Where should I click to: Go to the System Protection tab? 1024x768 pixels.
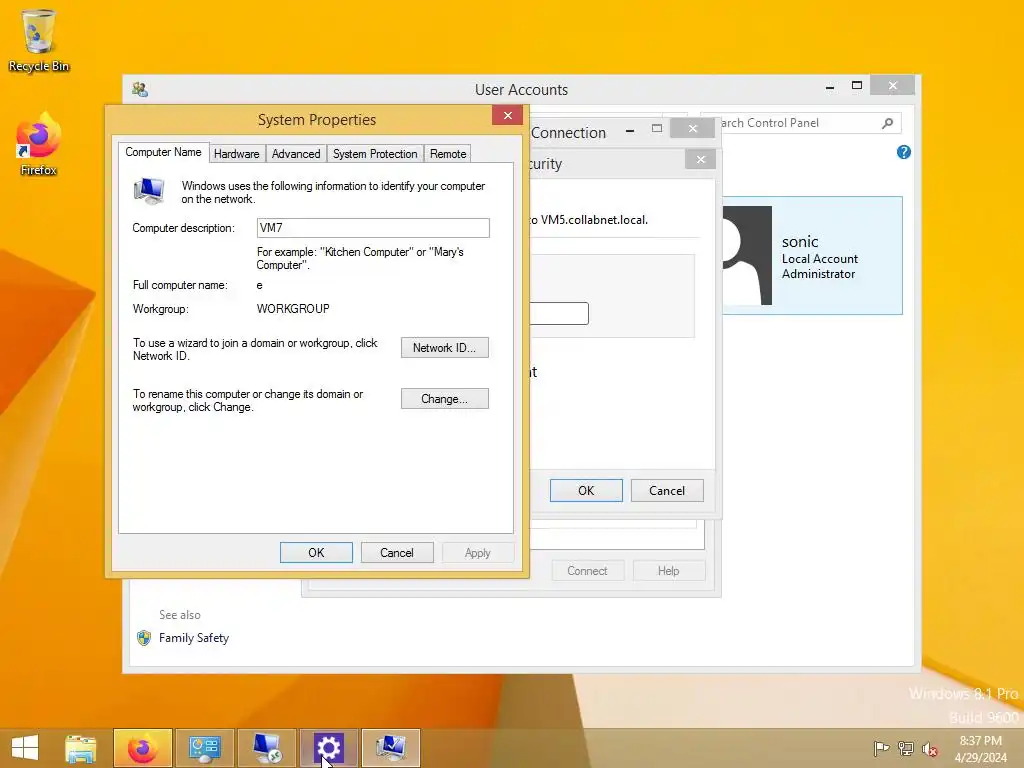[375, 154]
